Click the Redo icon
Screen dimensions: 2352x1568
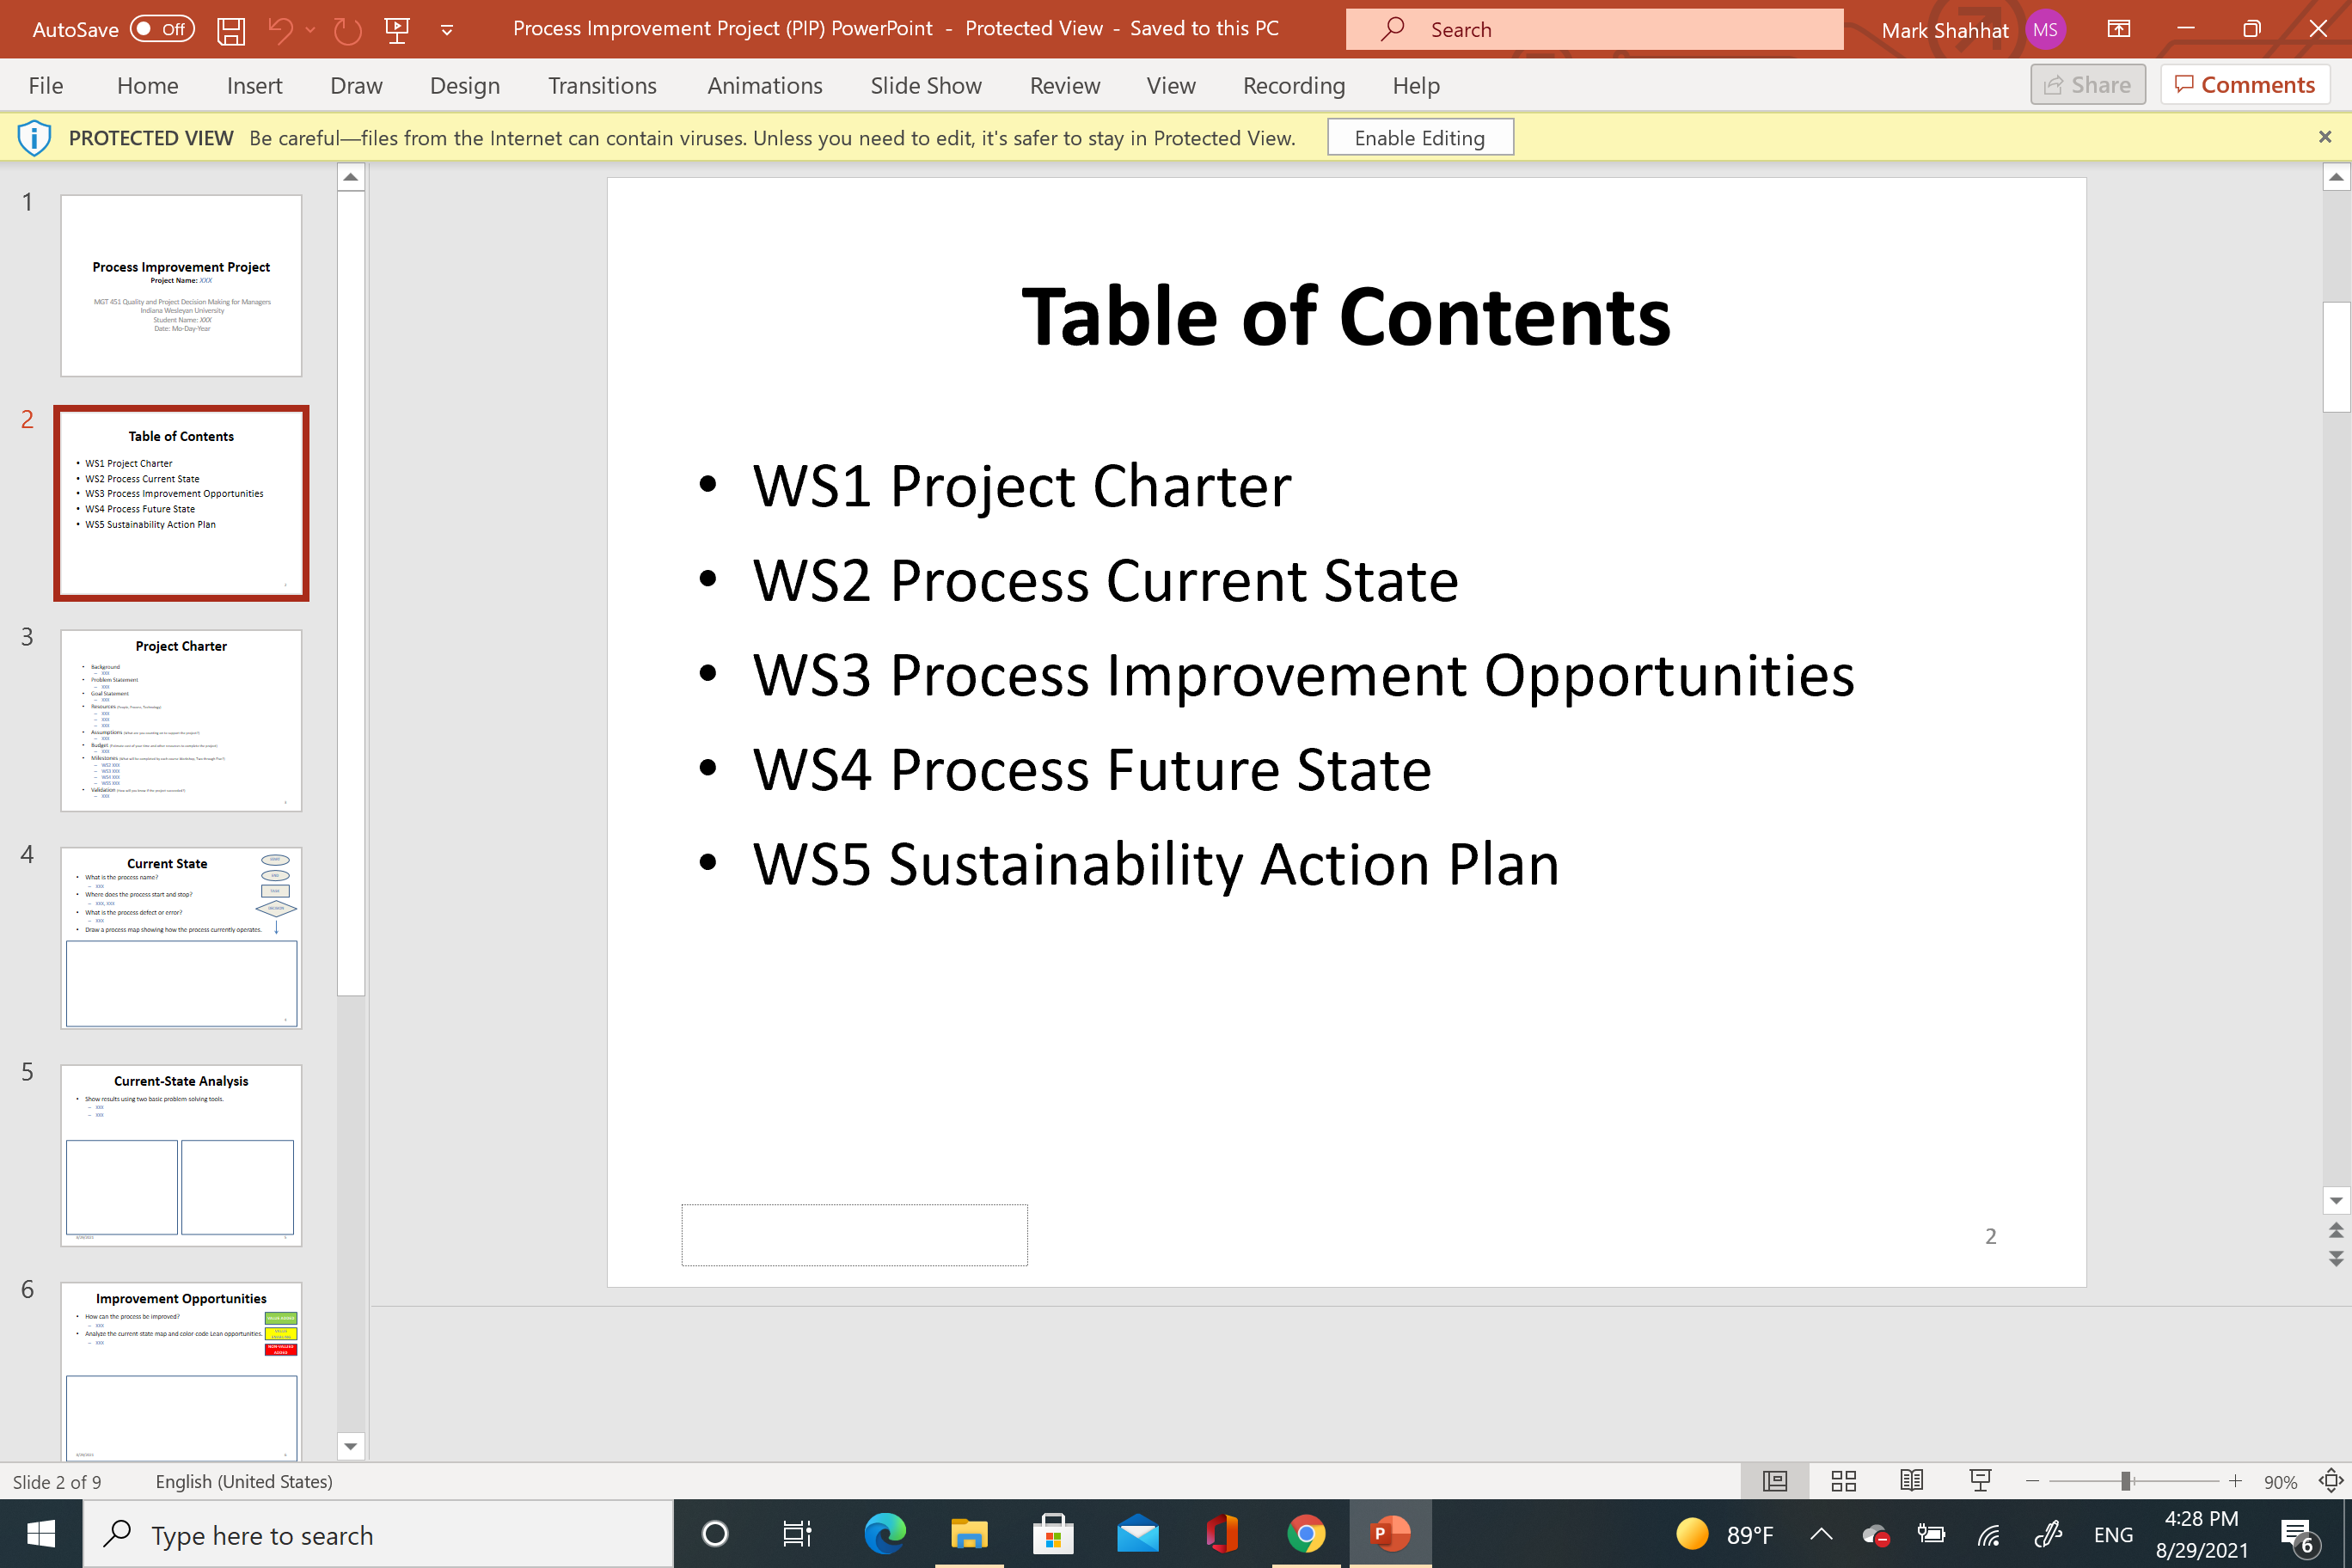pos(347,29)
